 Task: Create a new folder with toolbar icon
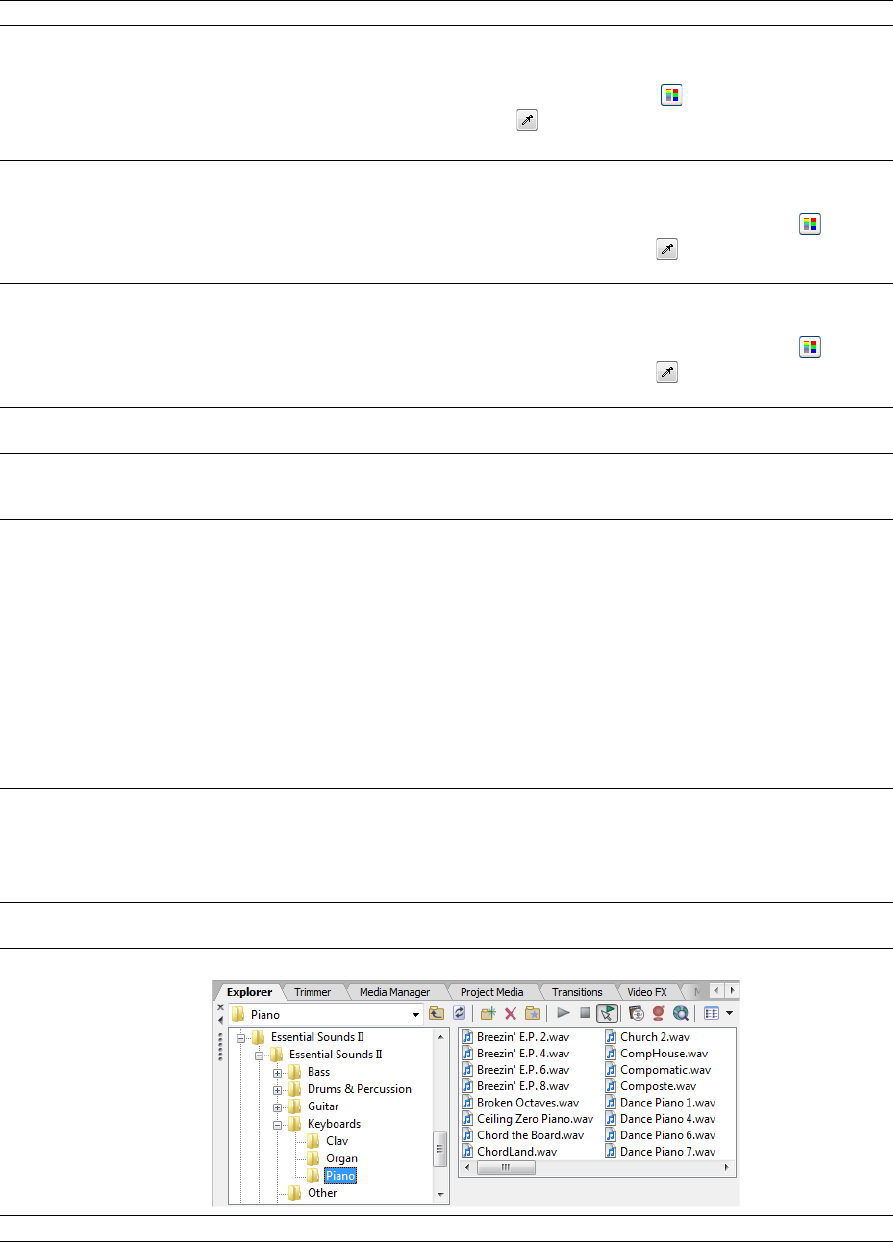pyautogui.click(x=488, y=1013)
